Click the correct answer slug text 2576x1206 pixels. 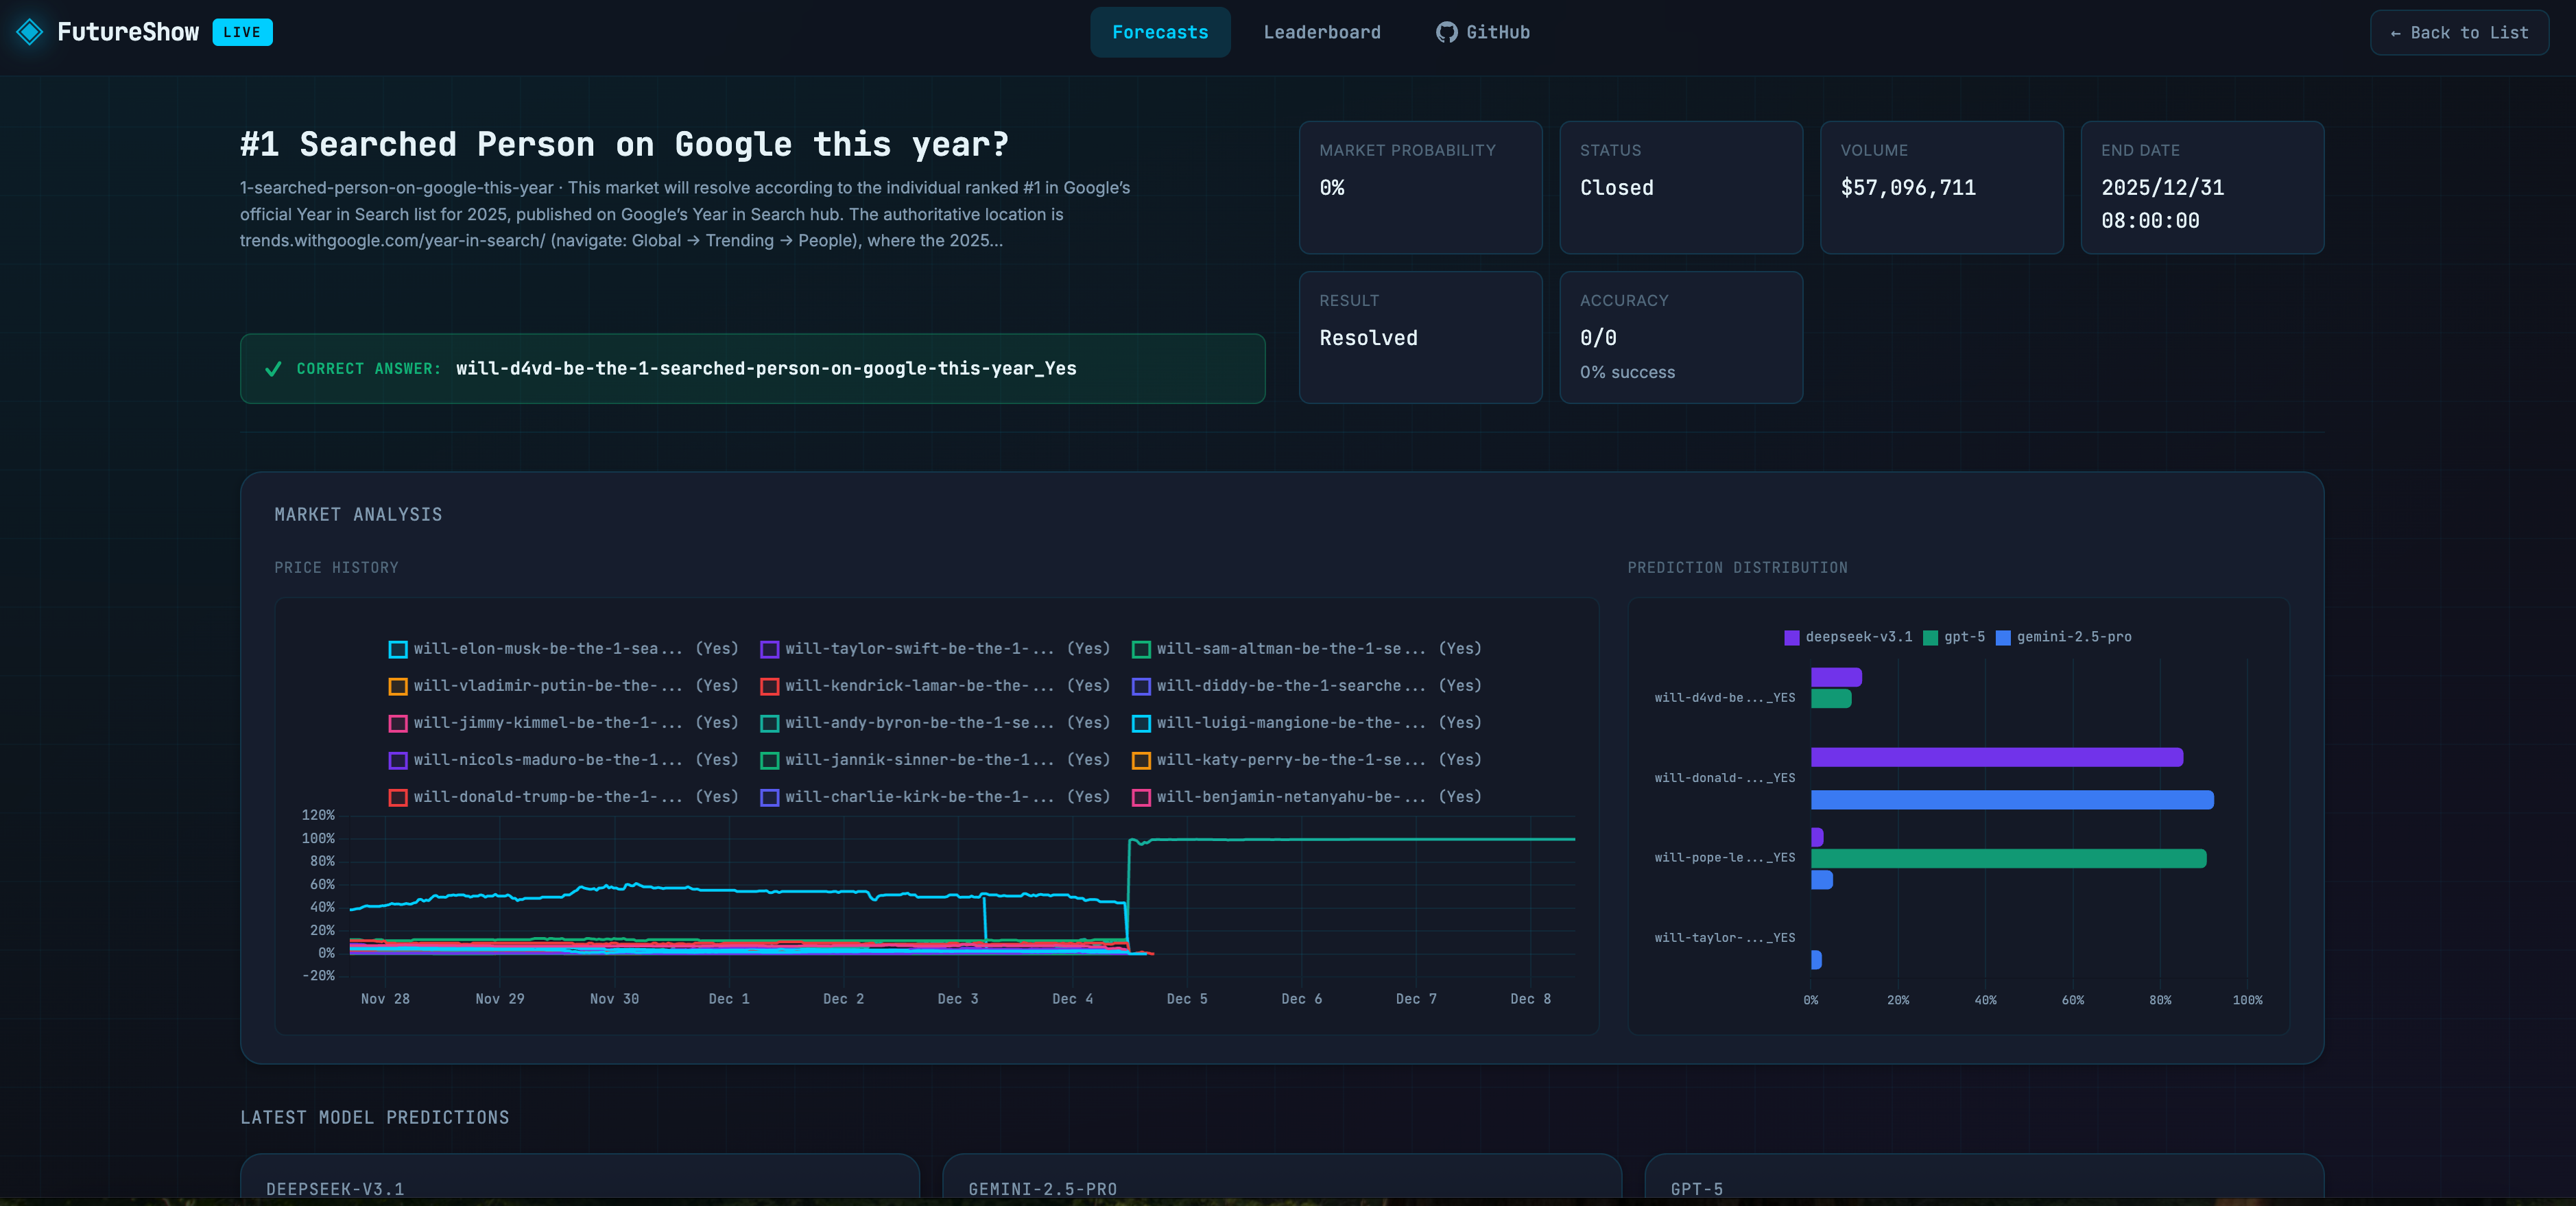point(766,369)
